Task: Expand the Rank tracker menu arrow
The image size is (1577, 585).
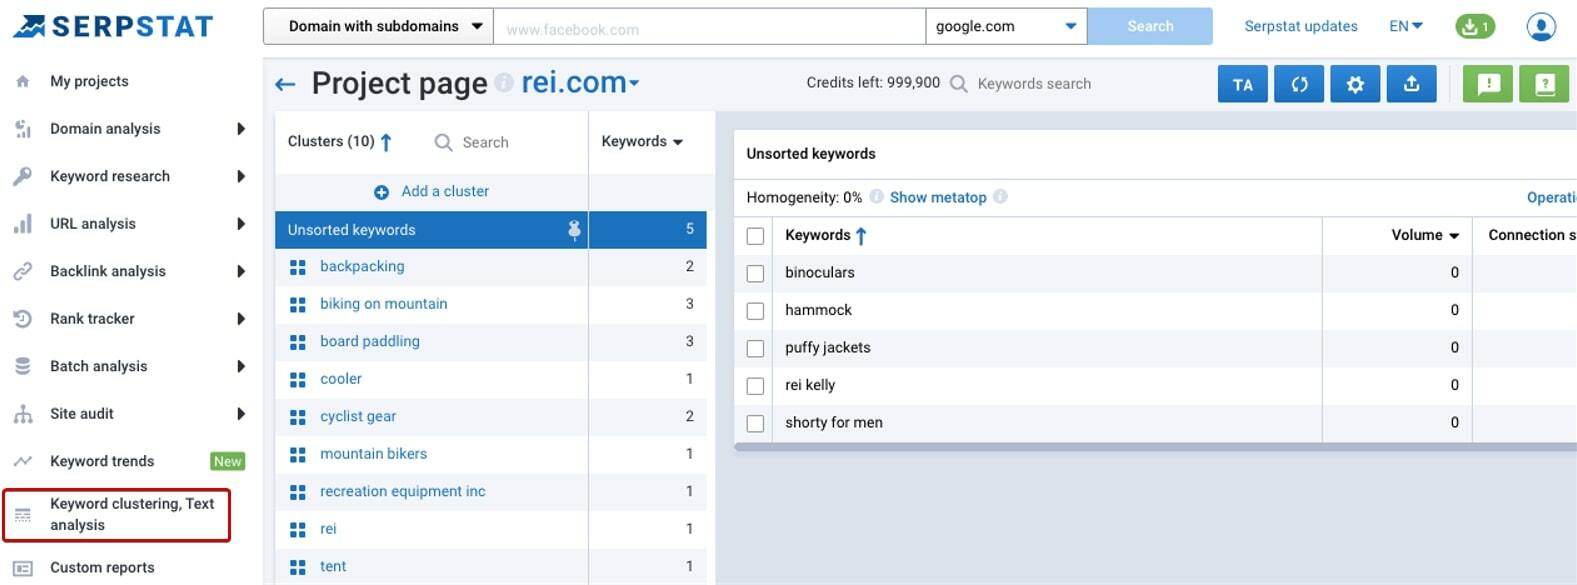Action: coord(241,319)
